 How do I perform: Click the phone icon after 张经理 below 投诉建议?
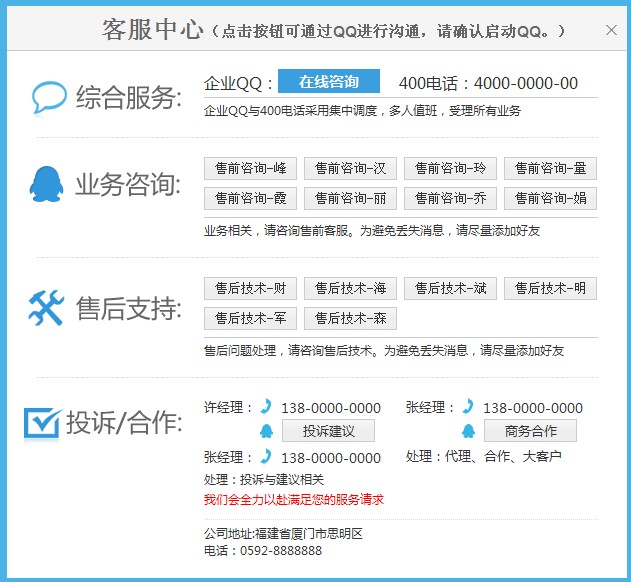[266, 456]
